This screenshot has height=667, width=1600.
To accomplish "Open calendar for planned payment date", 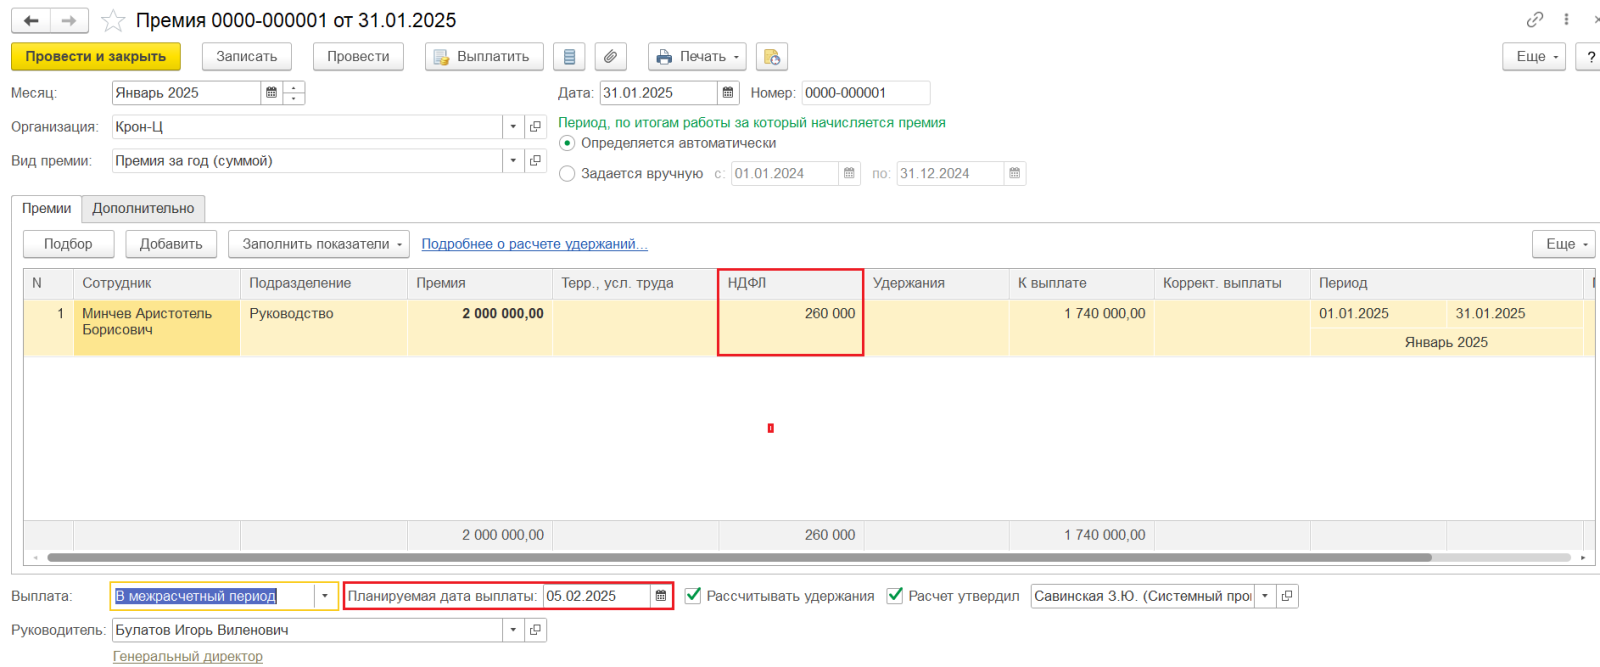I will [661, 596].
